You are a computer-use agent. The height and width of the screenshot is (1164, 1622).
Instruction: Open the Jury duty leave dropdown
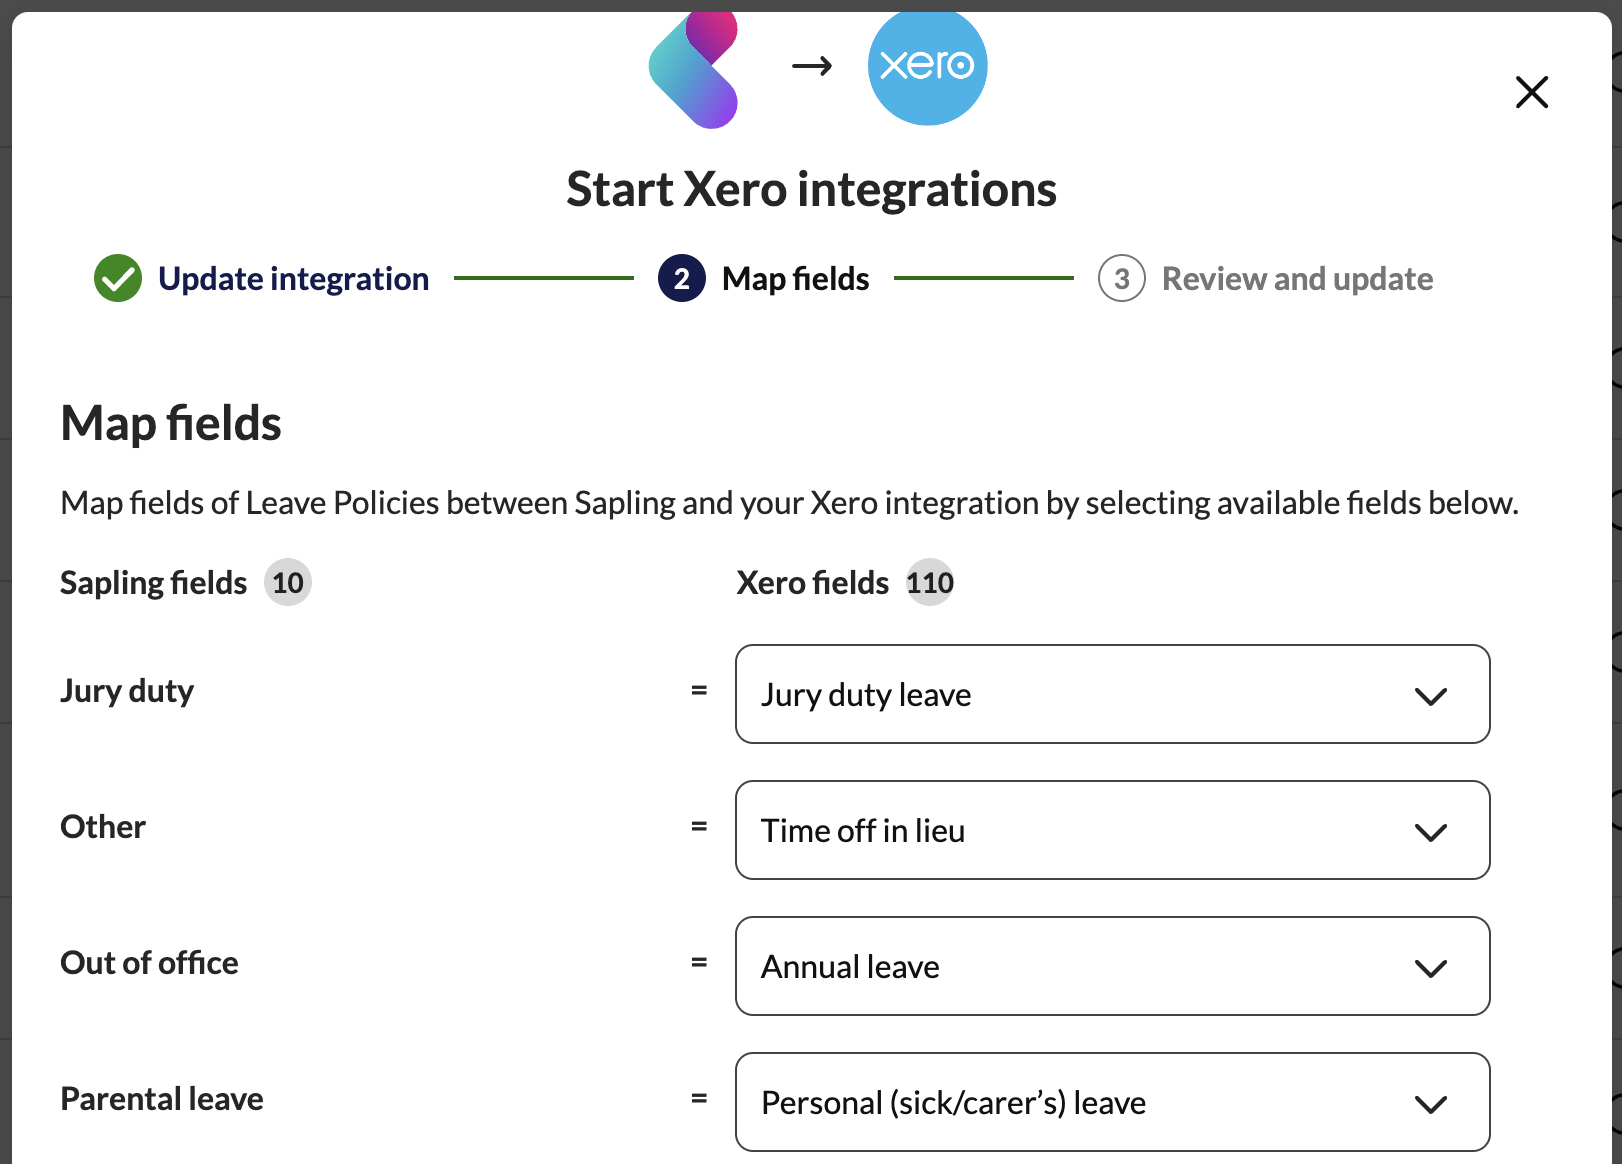pyautogui.click(x=1112, y=694)
